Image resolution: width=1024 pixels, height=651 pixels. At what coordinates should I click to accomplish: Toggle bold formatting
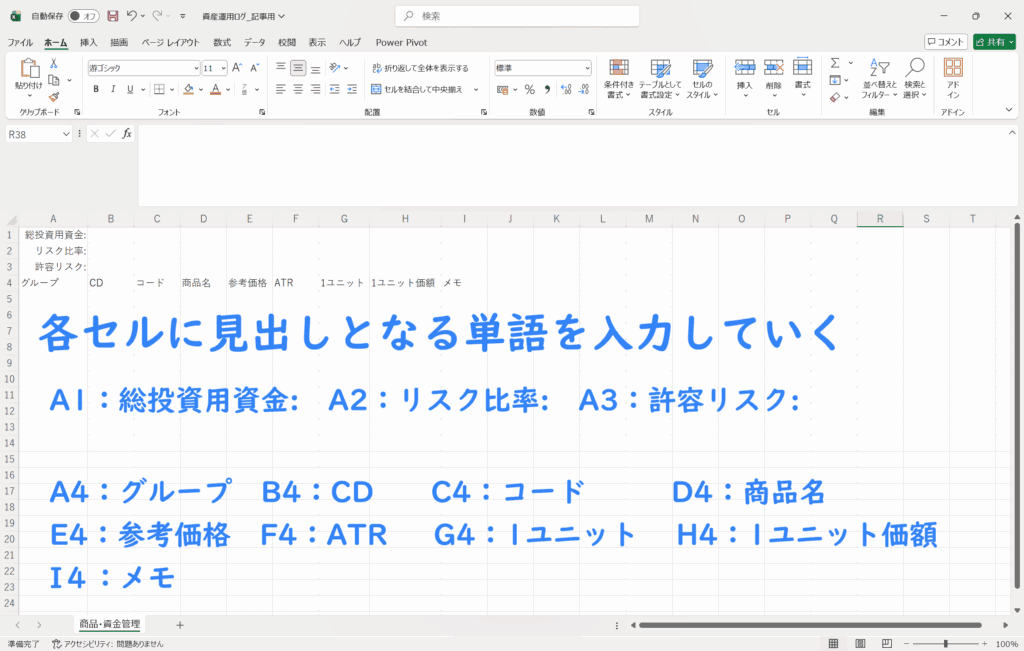[96, 89]
